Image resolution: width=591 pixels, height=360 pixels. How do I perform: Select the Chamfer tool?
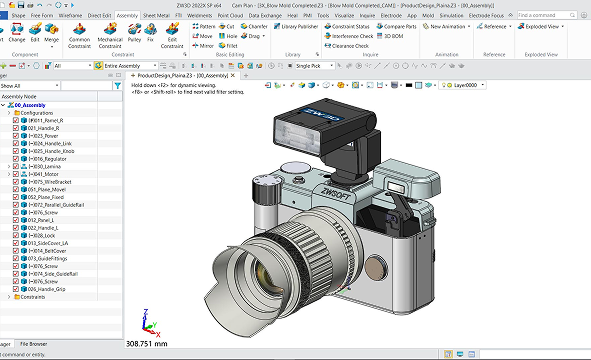[254, 26]
